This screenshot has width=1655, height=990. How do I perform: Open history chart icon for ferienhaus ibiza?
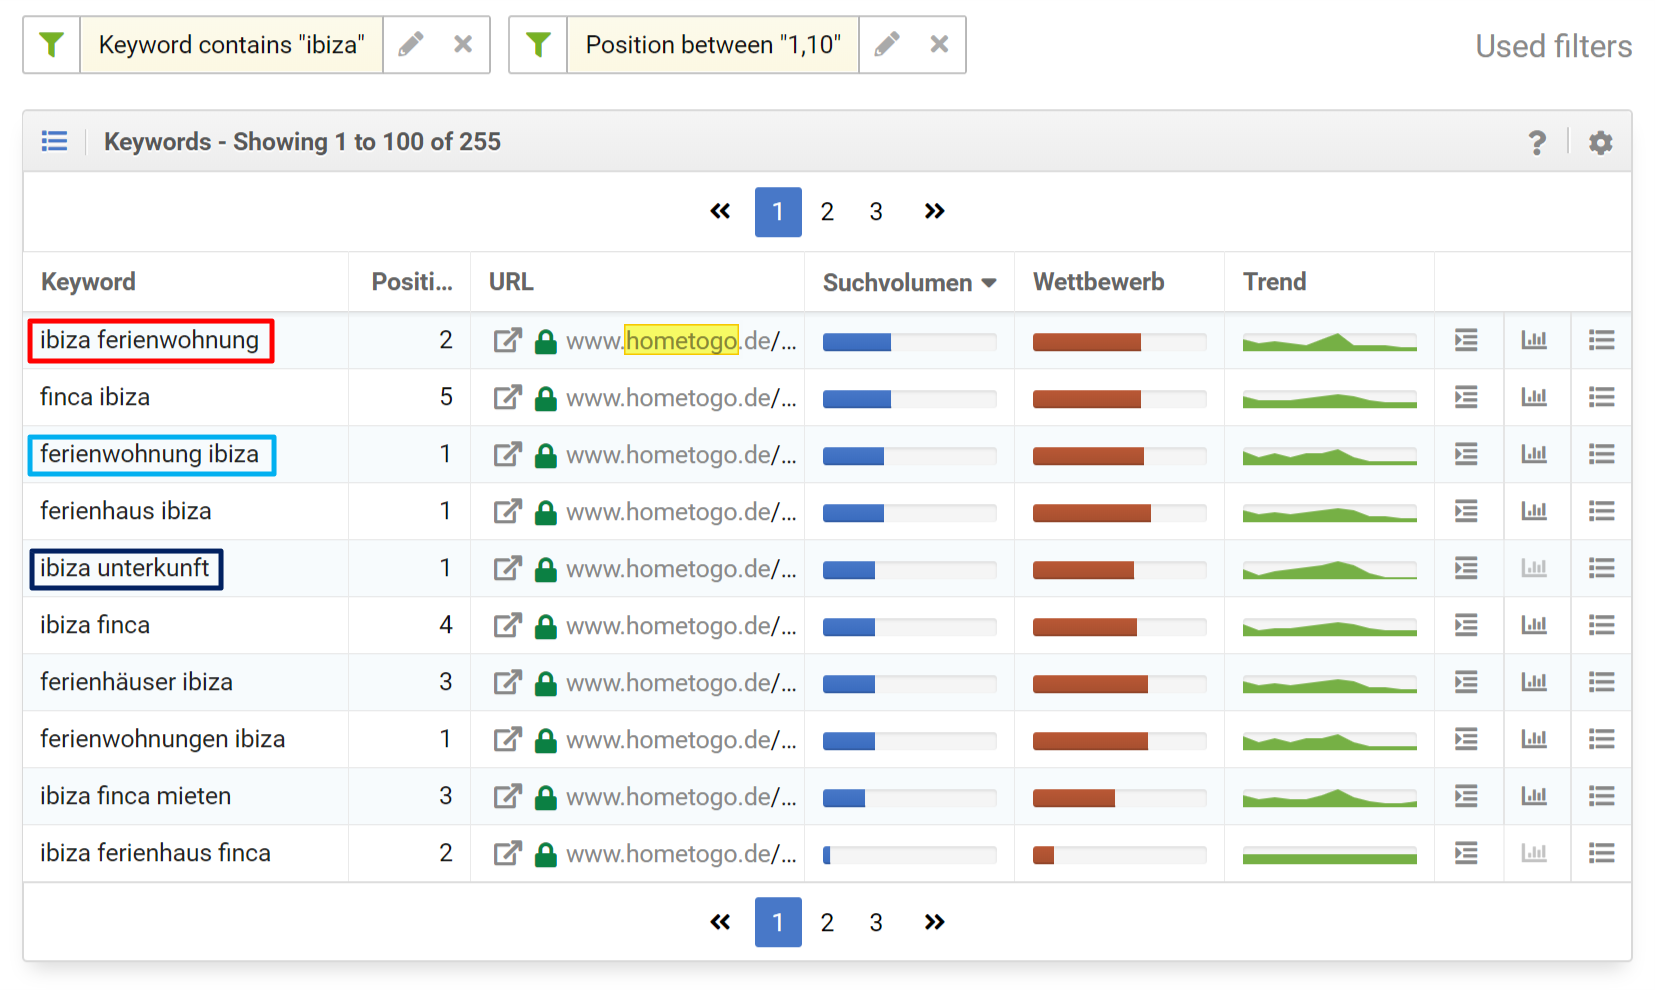coord(1534,511)
